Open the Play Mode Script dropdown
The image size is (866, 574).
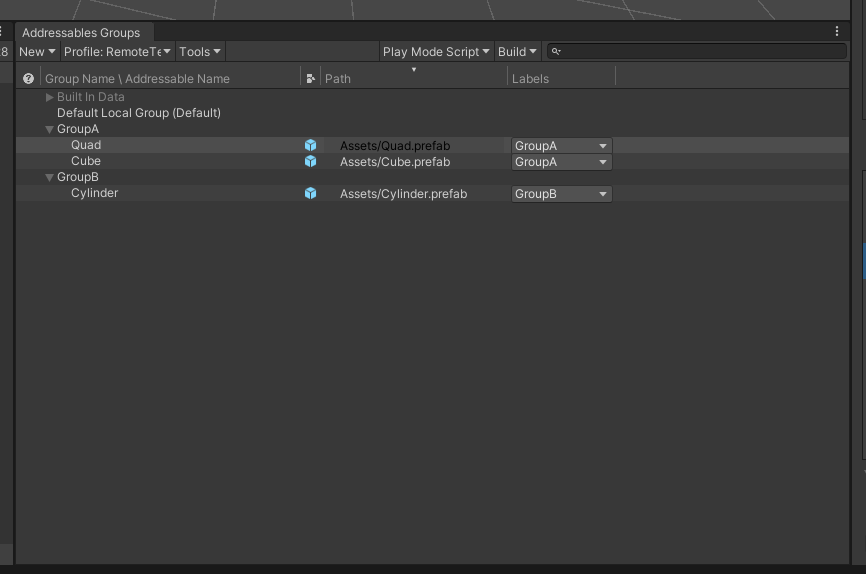pos(436,51)
